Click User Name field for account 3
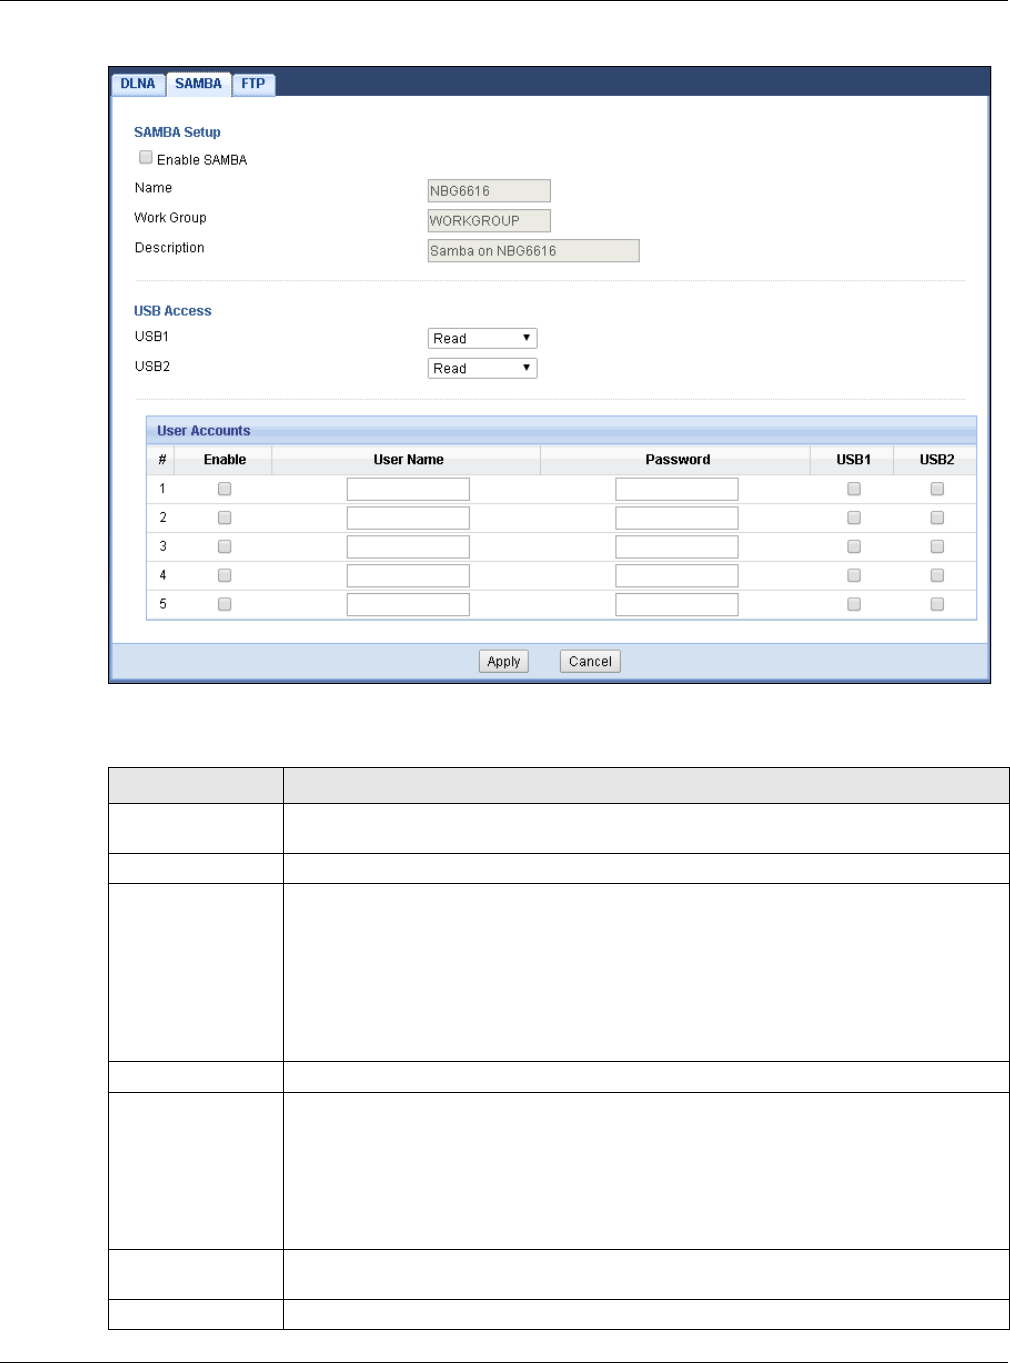The width and height of the screenshot is (1010, 1363). tap(408, 547)
